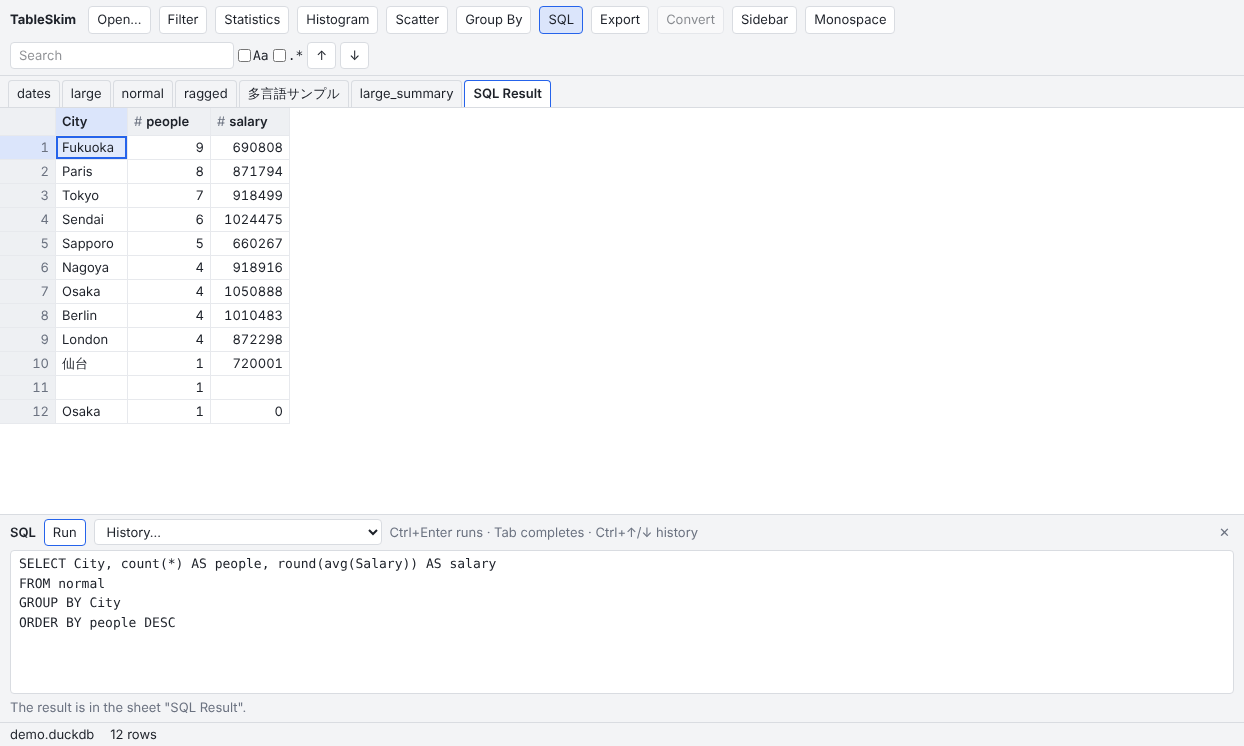1244x746 pixels.
Task: Select the people column header
Action: tap(169, 121)
